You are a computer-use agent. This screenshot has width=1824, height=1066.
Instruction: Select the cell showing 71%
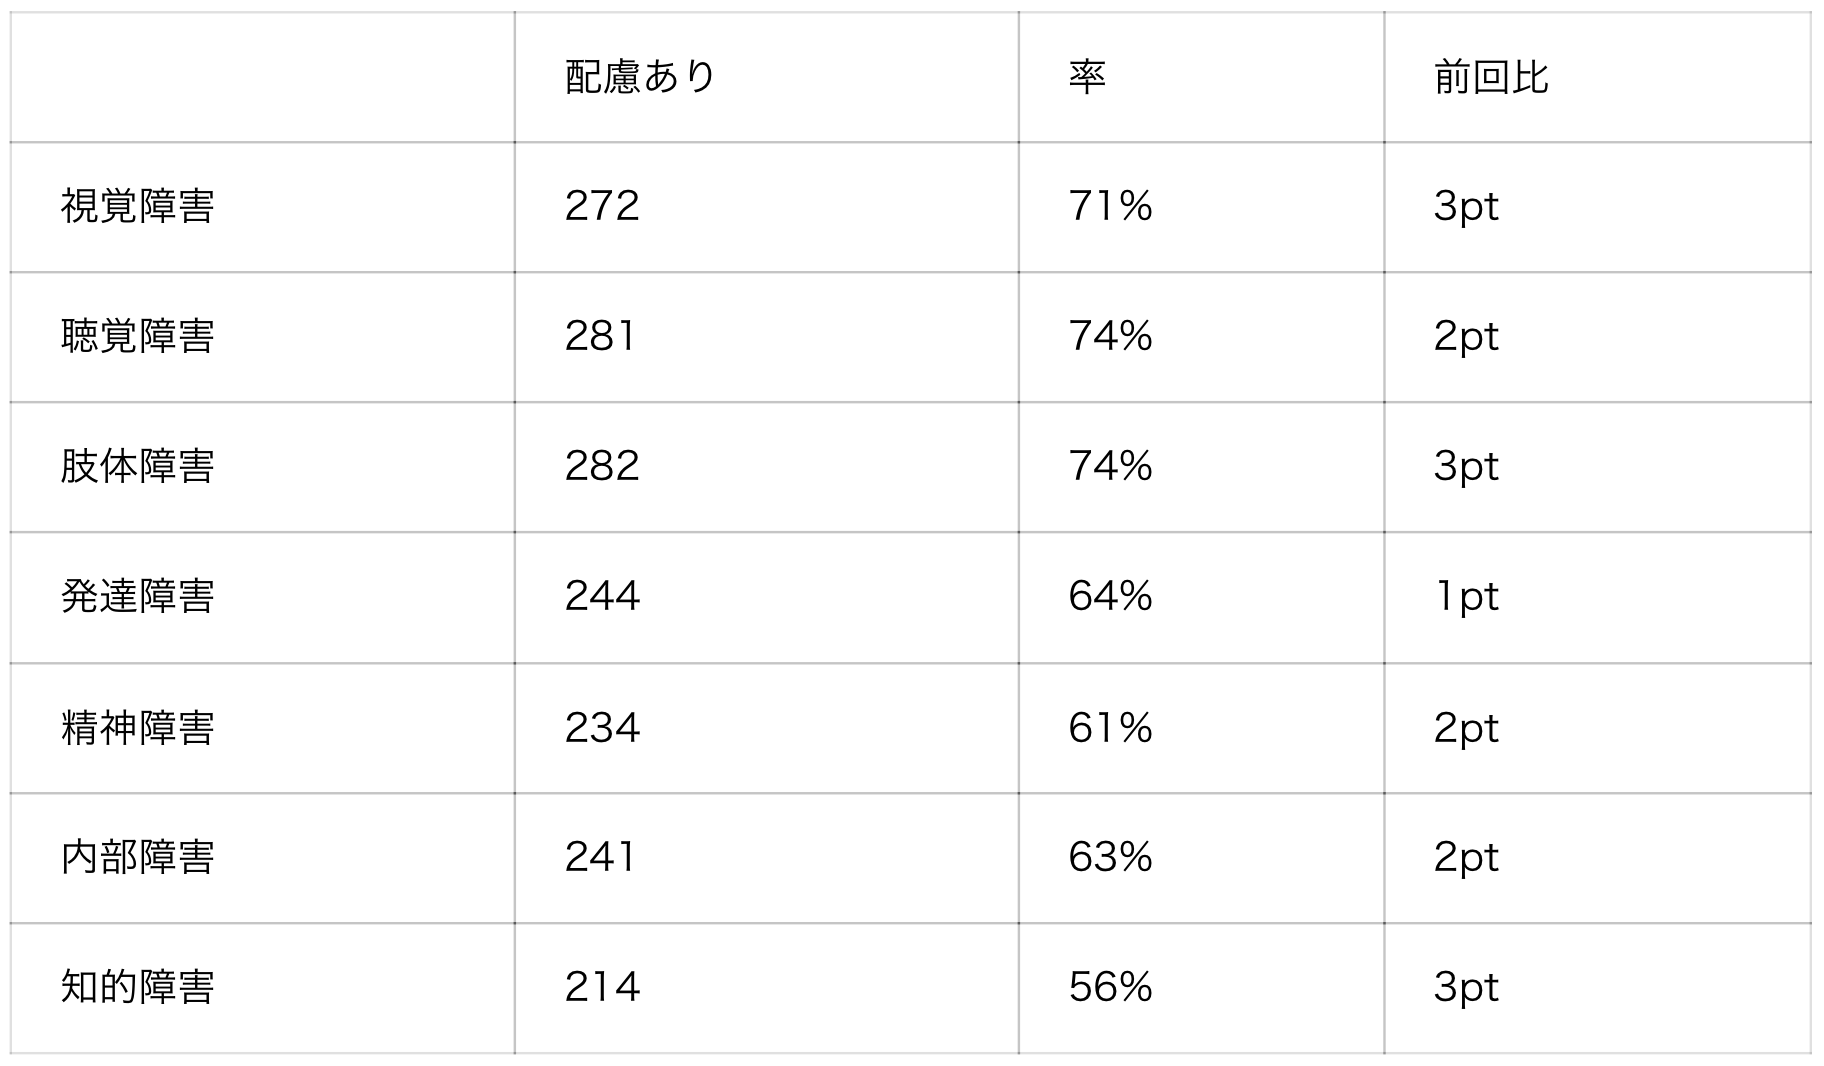(x=1201, y=207)
